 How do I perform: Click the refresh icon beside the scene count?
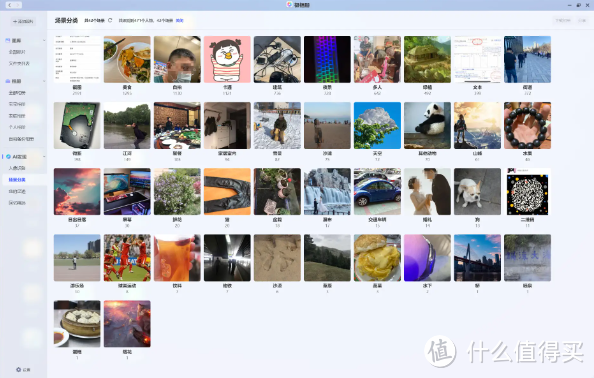coord(110,20)
